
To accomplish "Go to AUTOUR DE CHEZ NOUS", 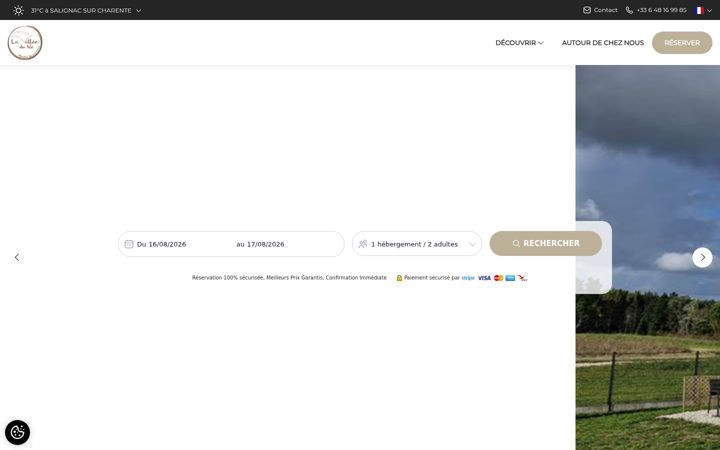I will (602, 43).
